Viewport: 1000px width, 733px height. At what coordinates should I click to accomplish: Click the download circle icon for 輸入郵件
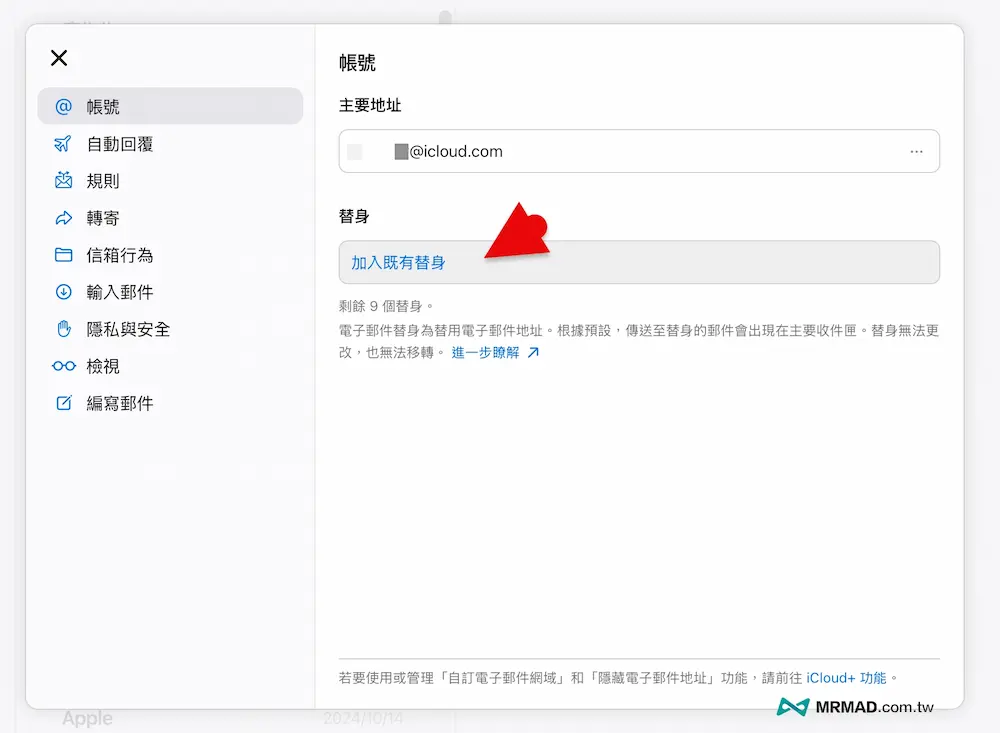(63, 292)
